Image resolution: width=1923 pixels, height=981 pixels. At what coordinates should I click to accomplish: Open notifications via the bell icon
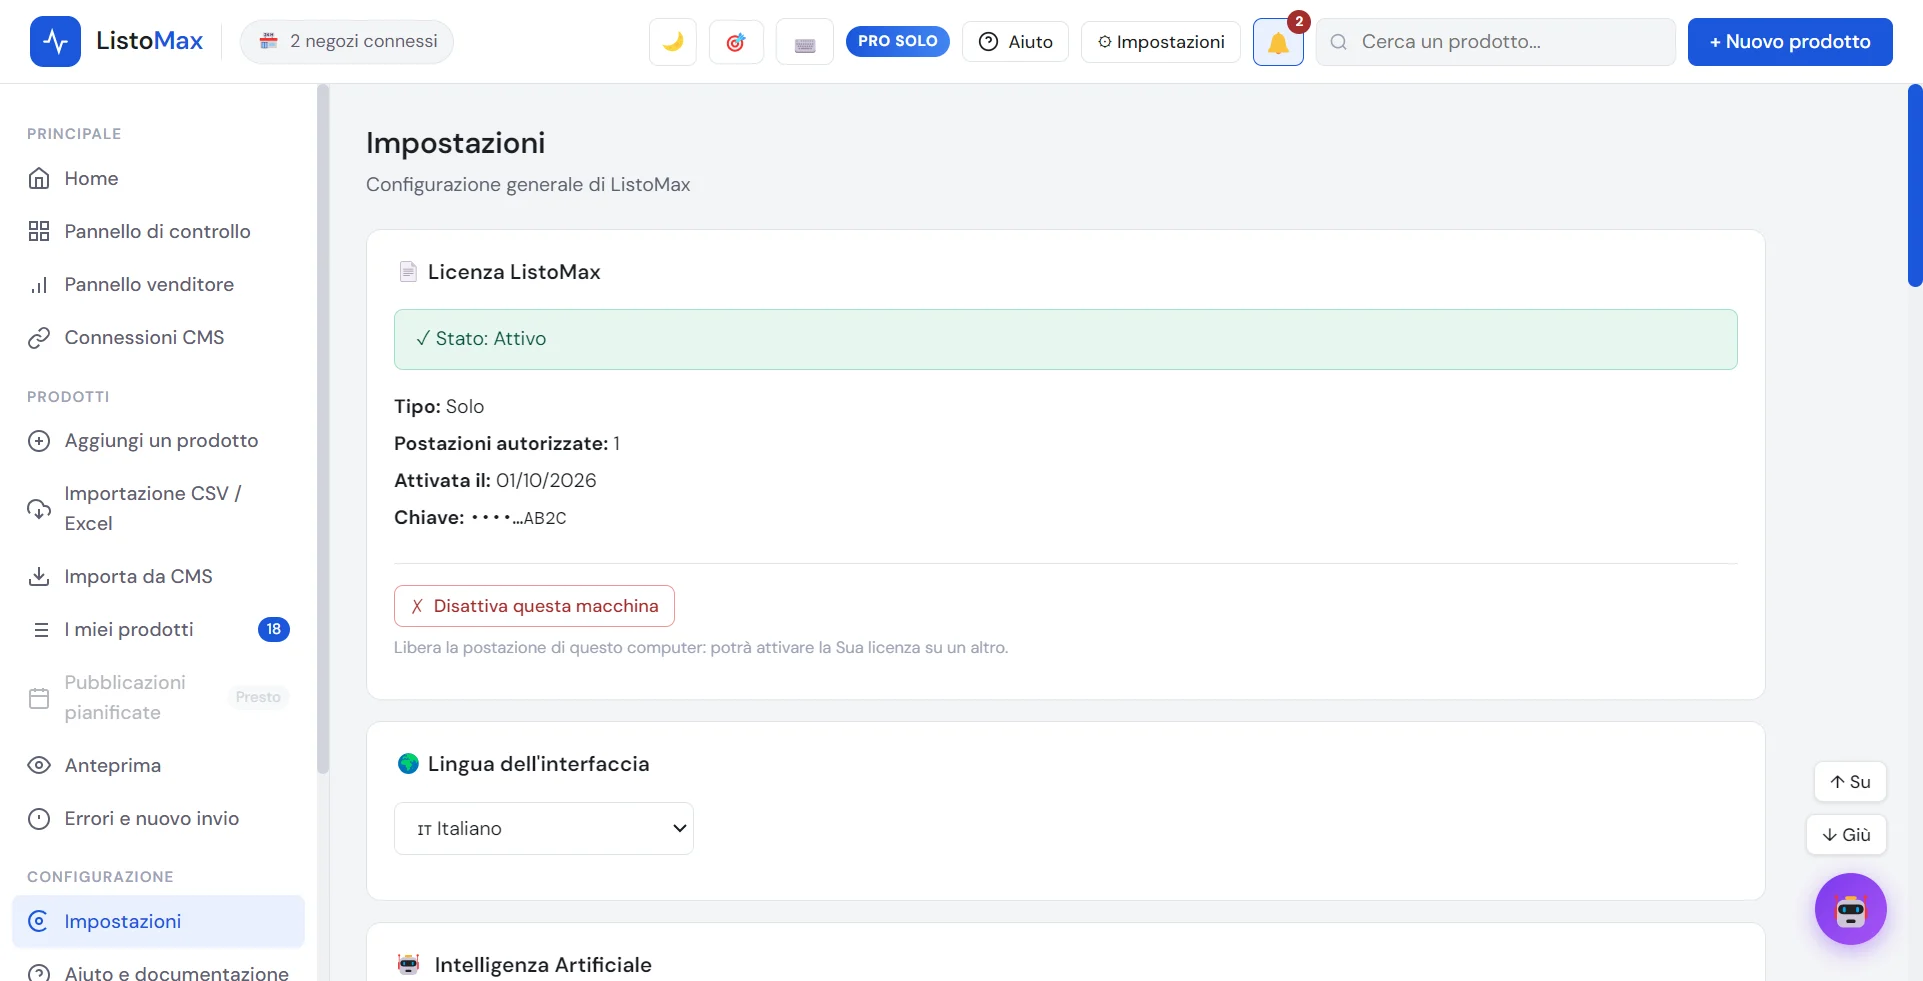(1278, 42)
